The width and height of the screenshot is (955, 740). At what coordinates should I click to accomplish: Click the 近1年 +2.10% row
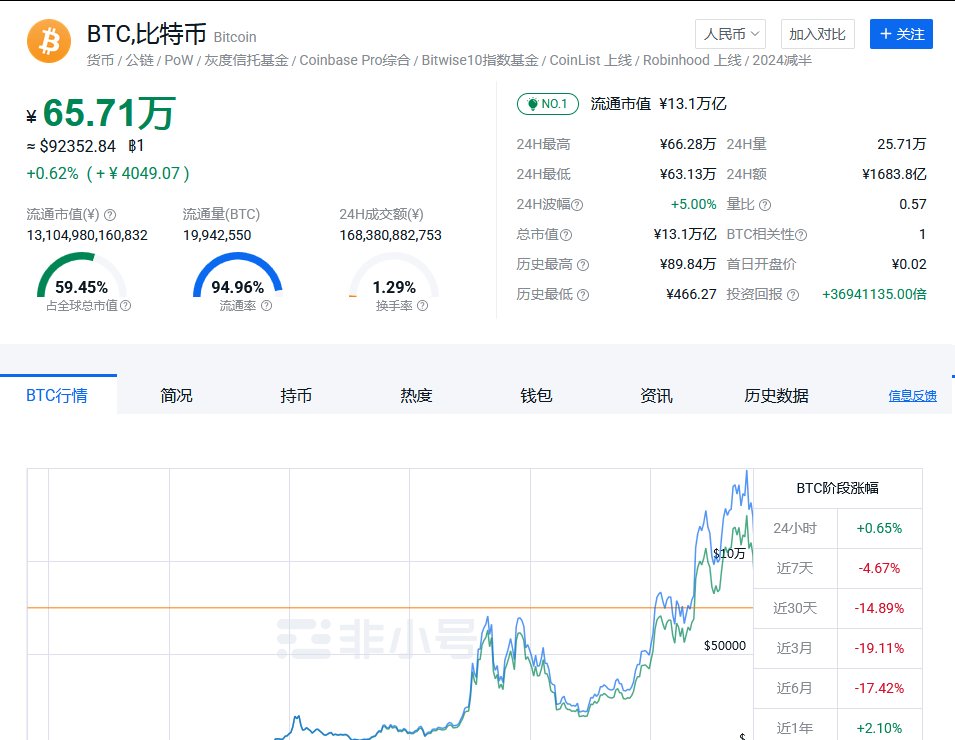tap(838, 725)
